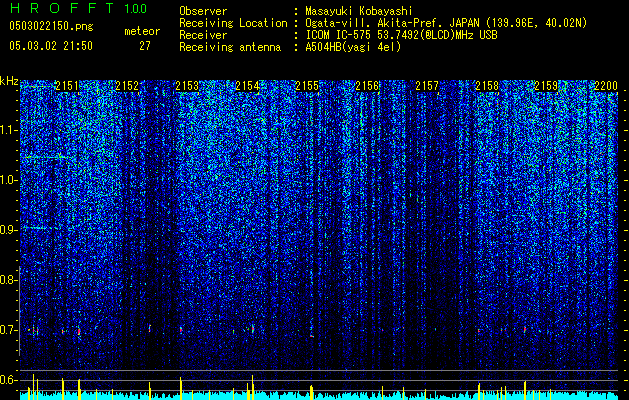Click the Receiver field label
This screenshot has height=400, width=629.
click(x=203, y=35)
